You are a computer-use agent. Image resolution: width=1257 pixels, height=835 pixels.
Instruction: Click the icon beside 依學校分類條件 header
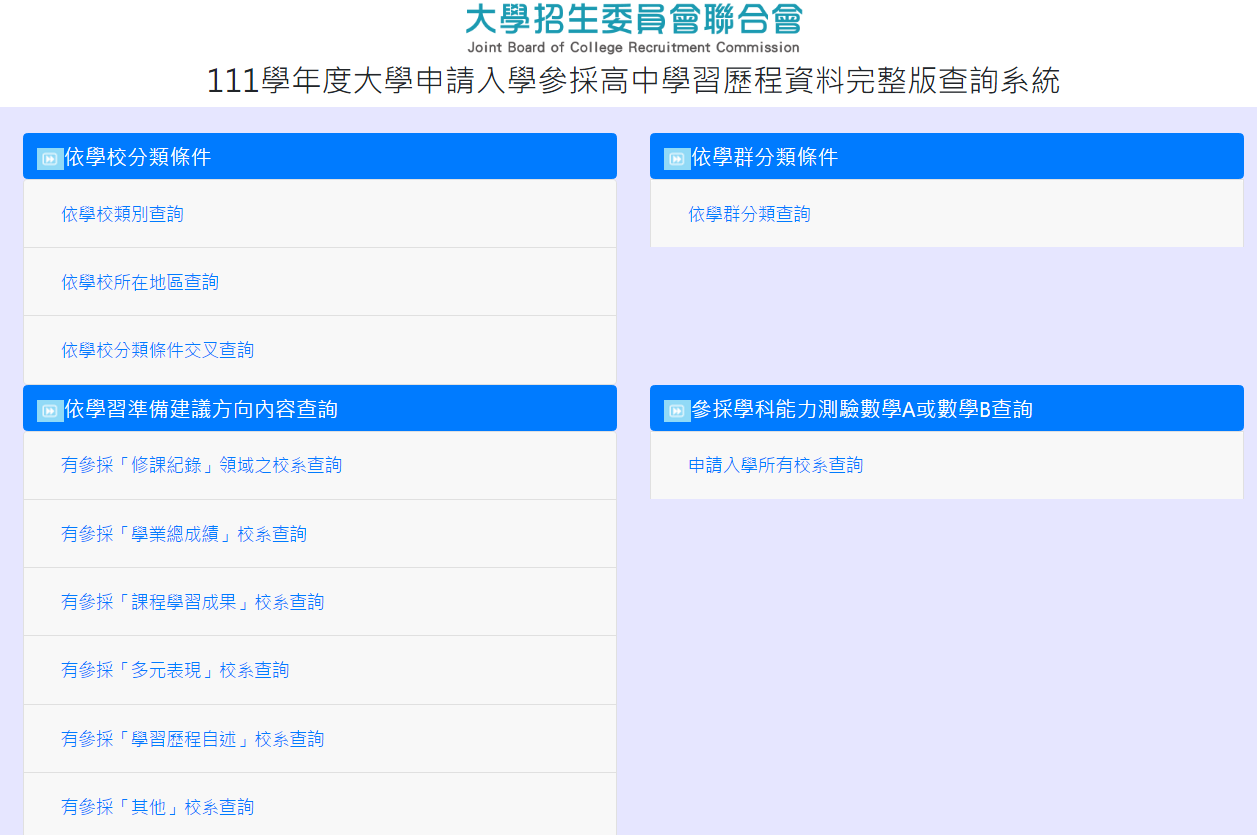click(x=50, y=158)
